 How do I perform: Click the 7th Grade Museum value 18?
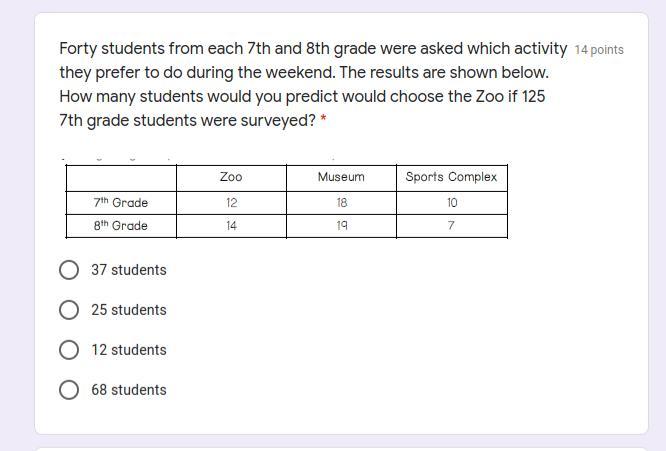341,203
